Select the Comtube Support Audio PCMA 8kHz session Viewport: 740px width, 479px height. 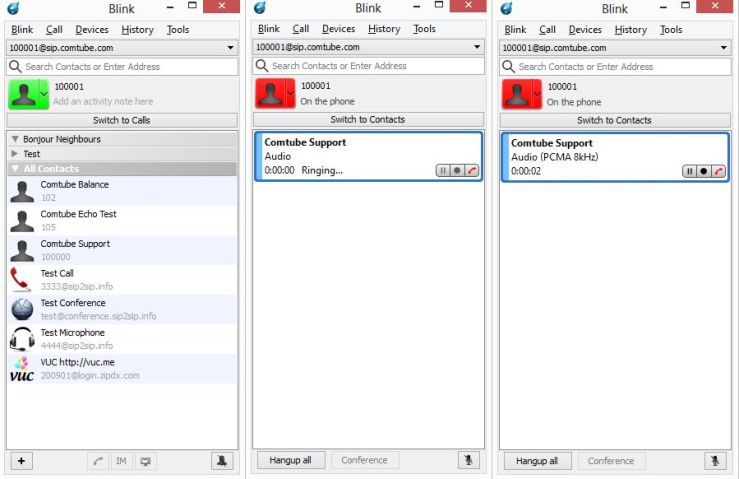[615, 157]
